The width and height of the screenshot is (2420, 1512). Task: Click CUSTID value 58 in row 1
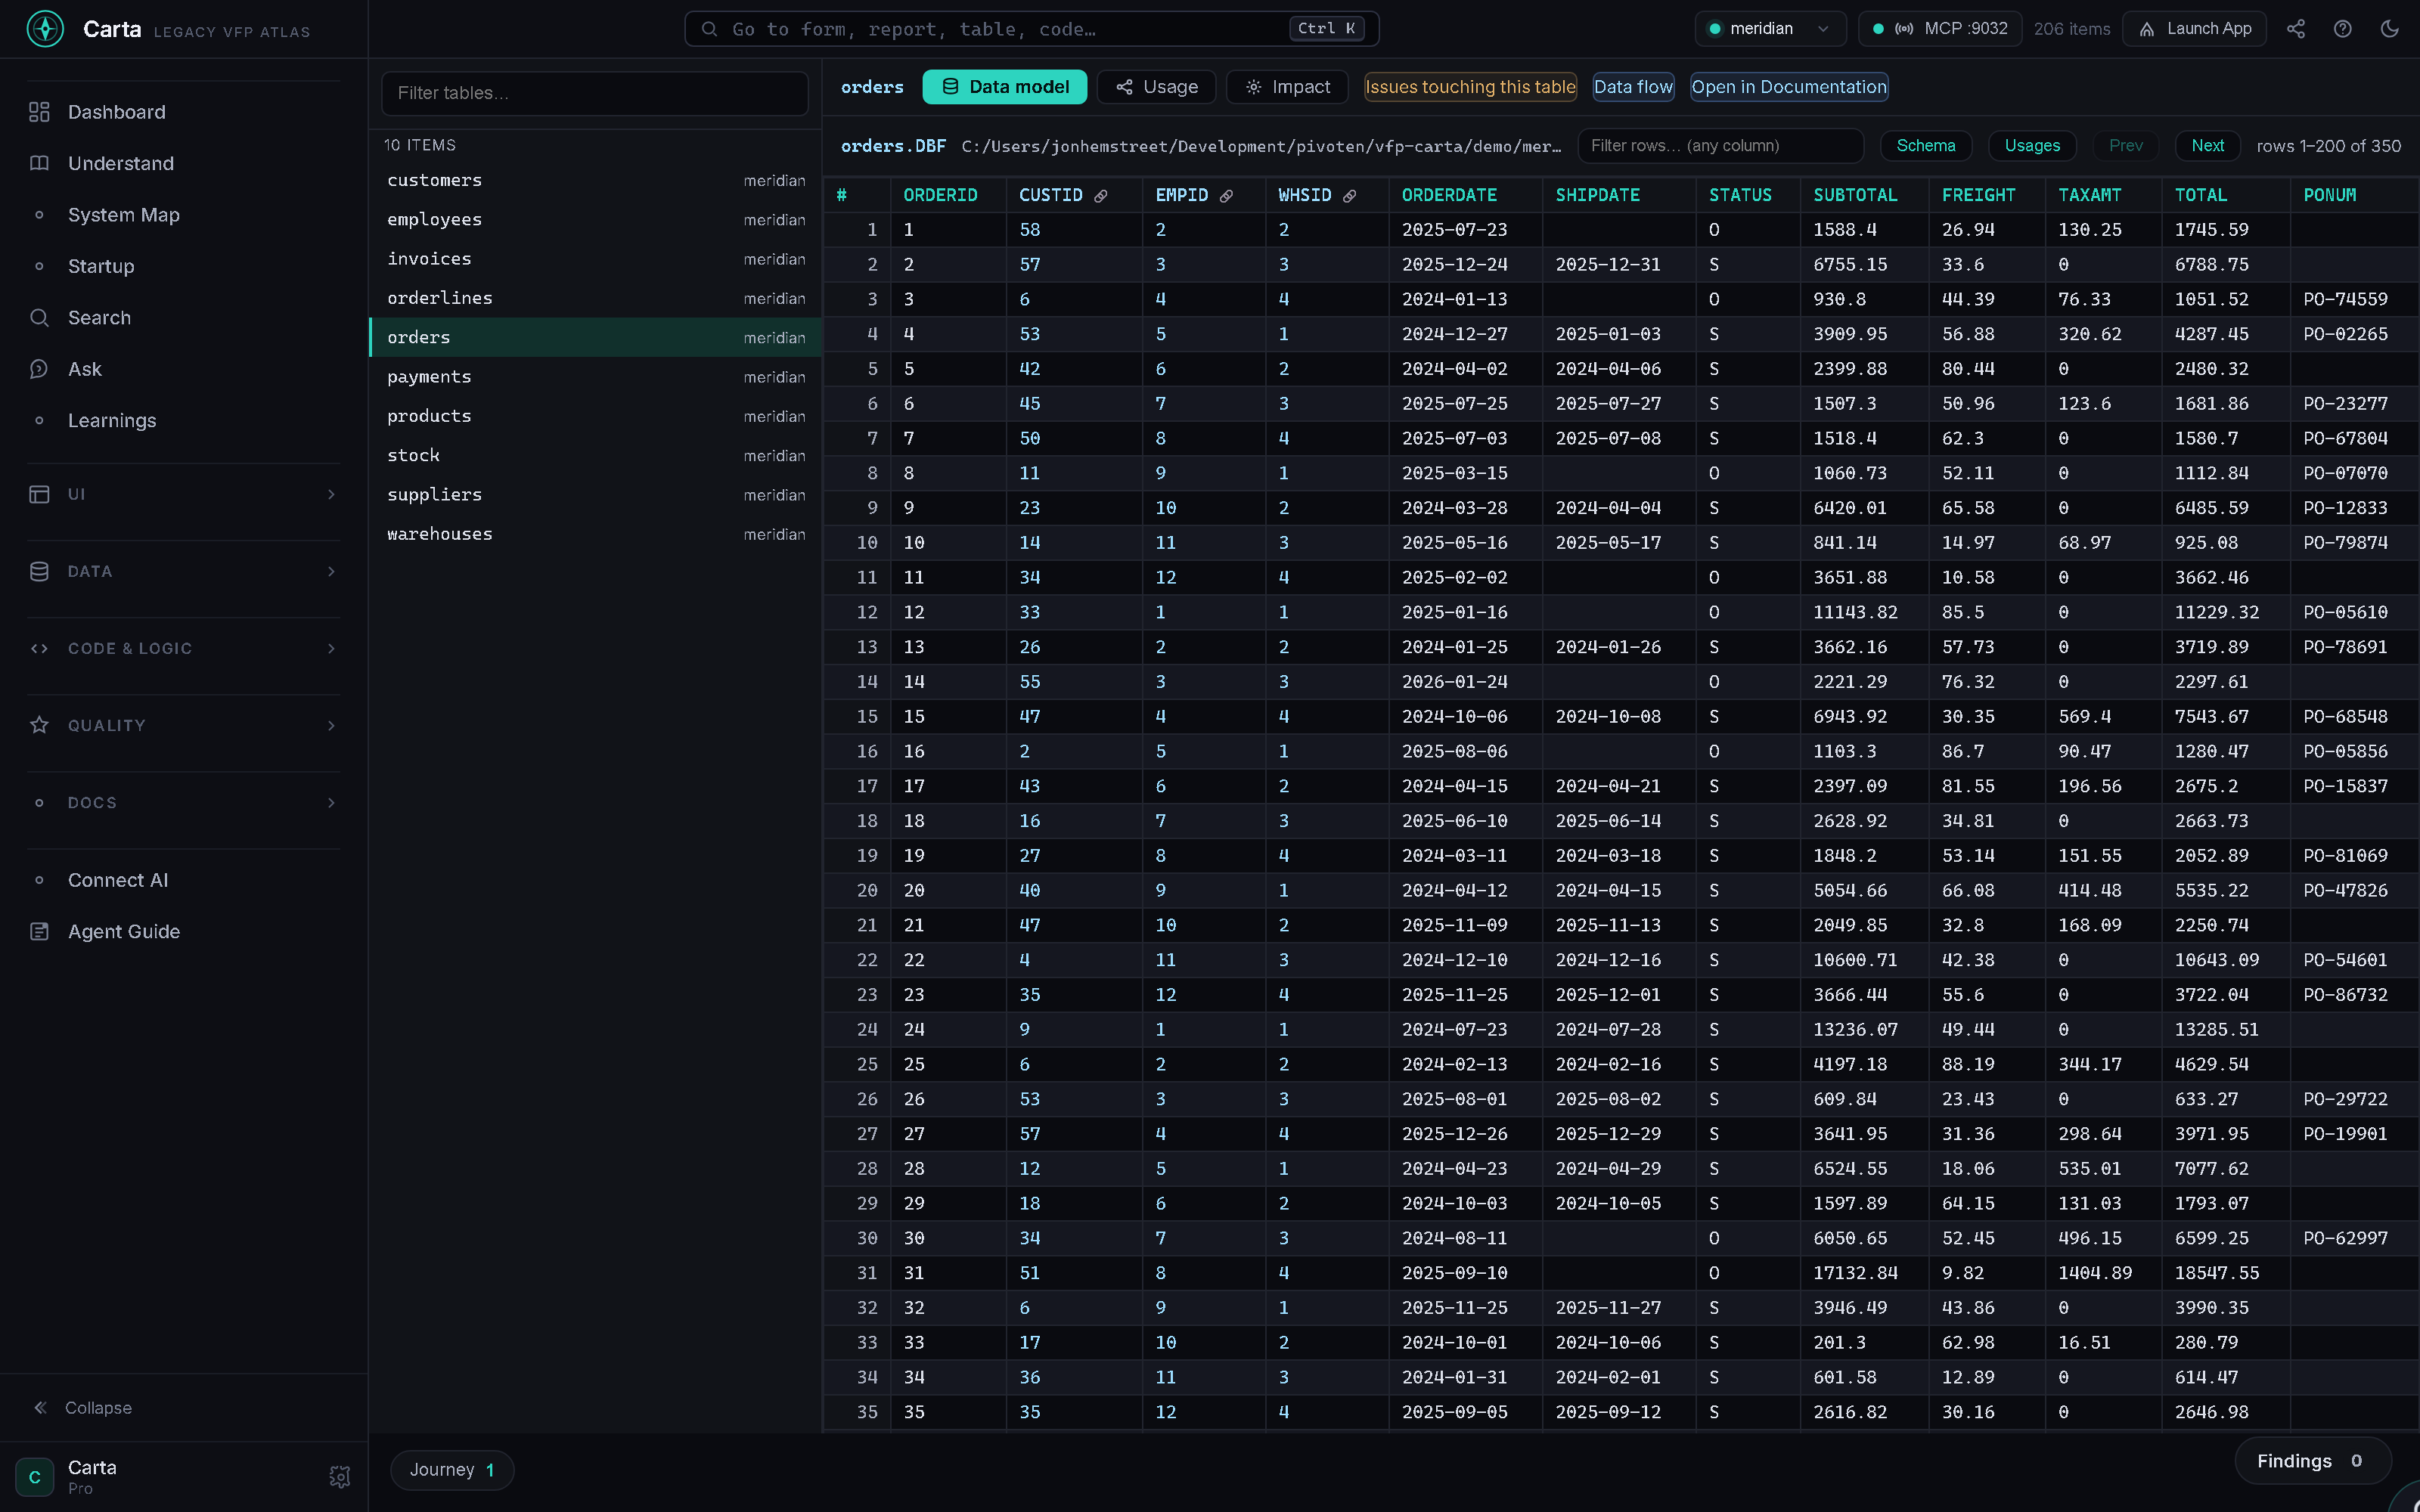click(x=1030, y=230)
